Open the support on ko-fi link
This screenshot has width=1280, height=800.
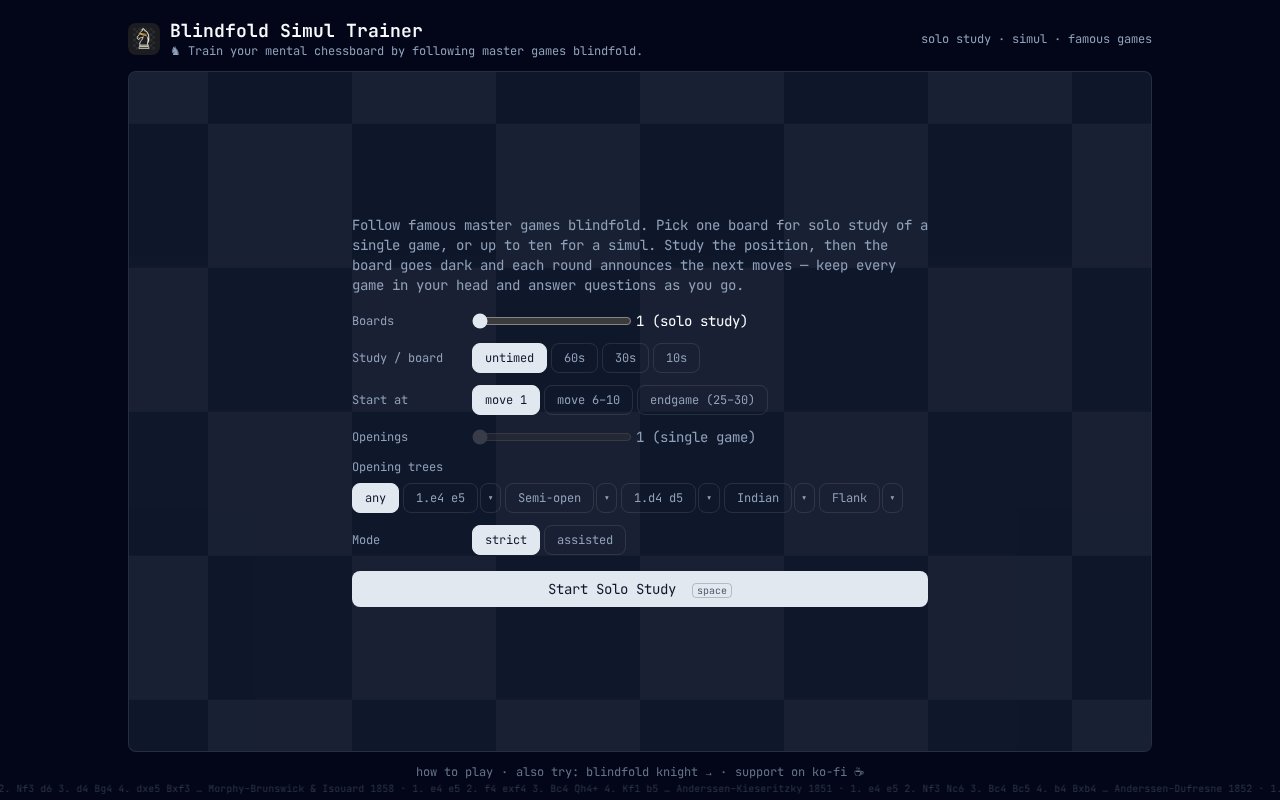799,772
